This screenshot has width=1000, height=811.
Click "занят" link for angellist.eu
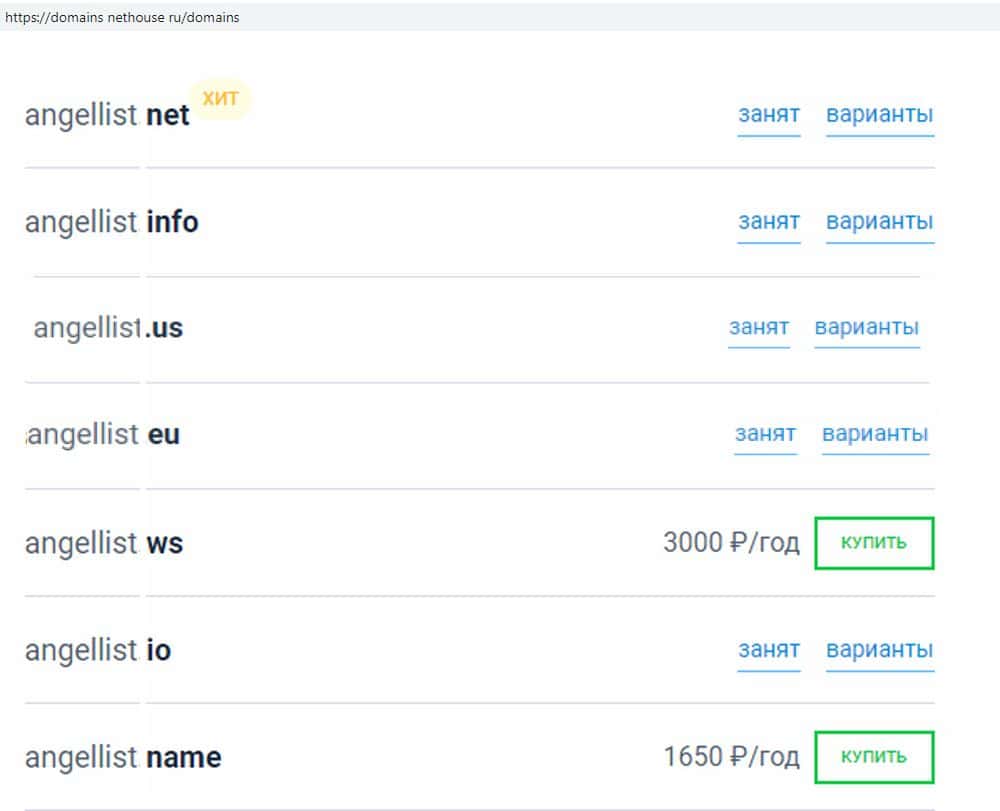click(765, 435)
